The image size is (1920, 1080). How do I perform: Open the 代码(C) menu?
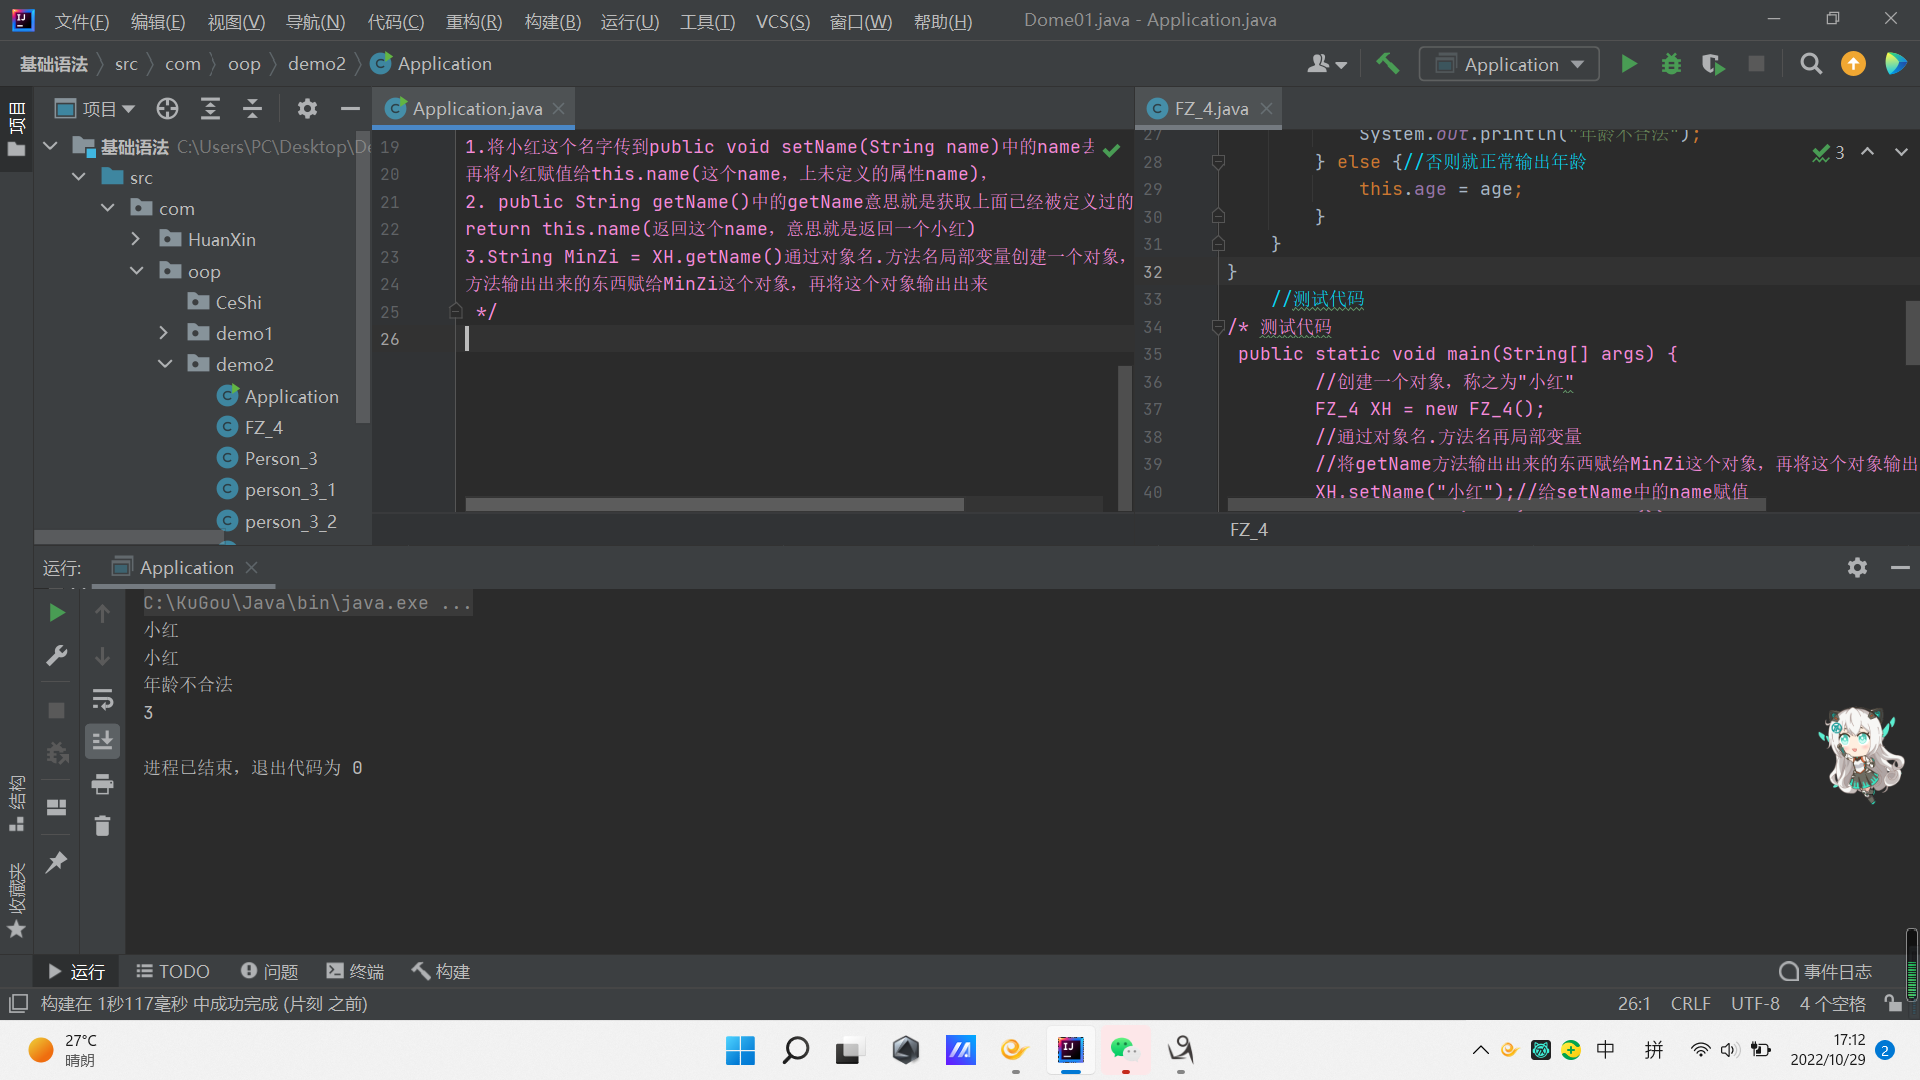[395, 21]
